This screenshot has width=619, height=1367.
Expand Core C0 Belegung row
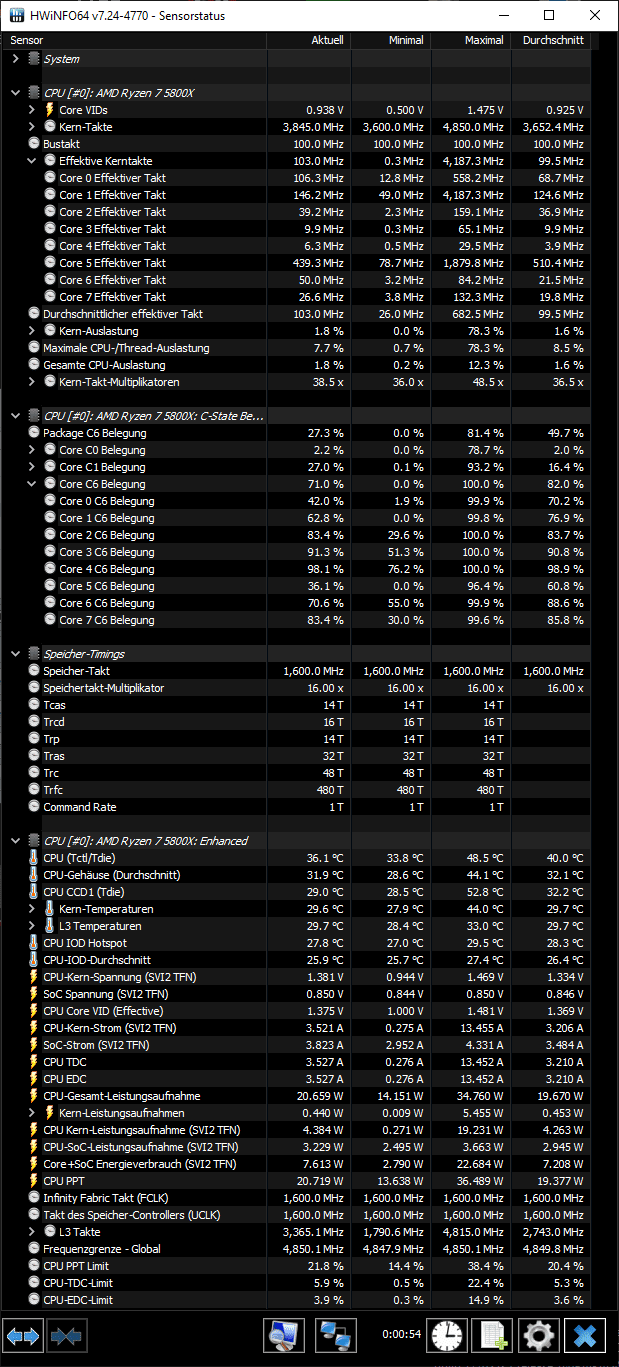pyautogui.click(x=32, y=449)
